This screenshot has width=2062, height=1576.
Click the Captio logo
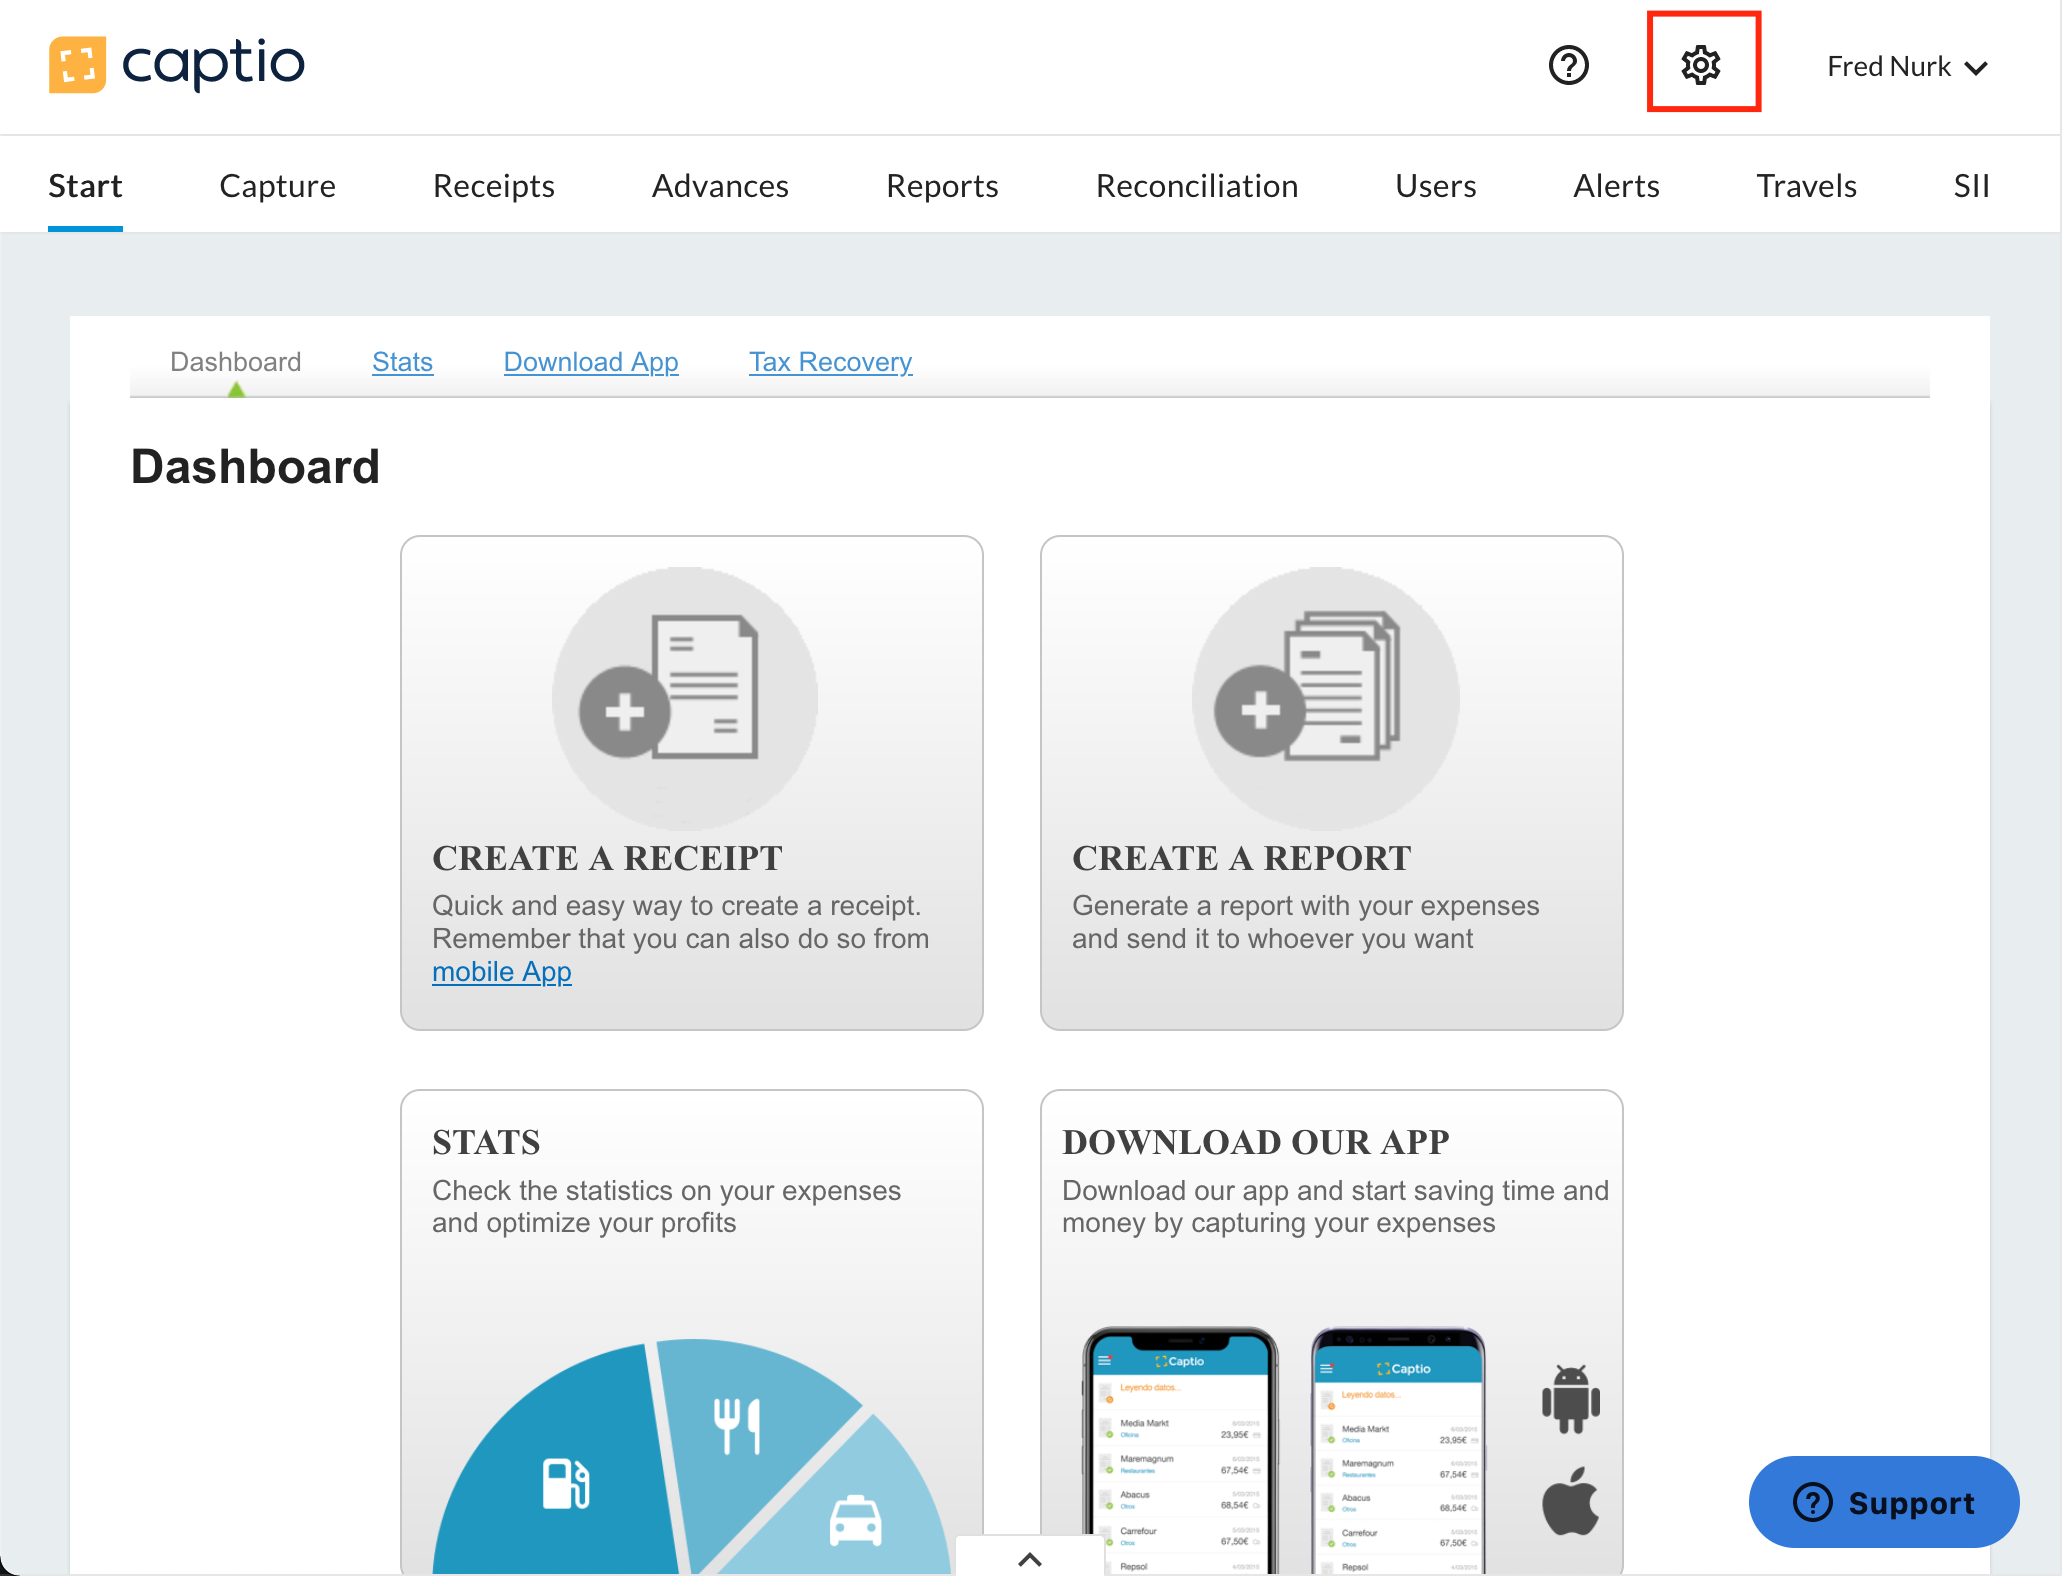pos(177,64)
